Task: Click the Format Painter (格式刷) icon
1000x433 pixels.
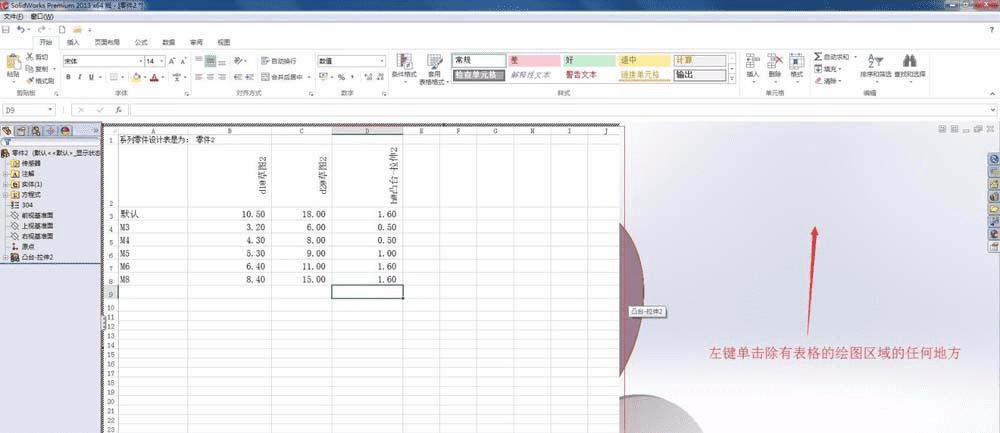Action: point(29,81)
